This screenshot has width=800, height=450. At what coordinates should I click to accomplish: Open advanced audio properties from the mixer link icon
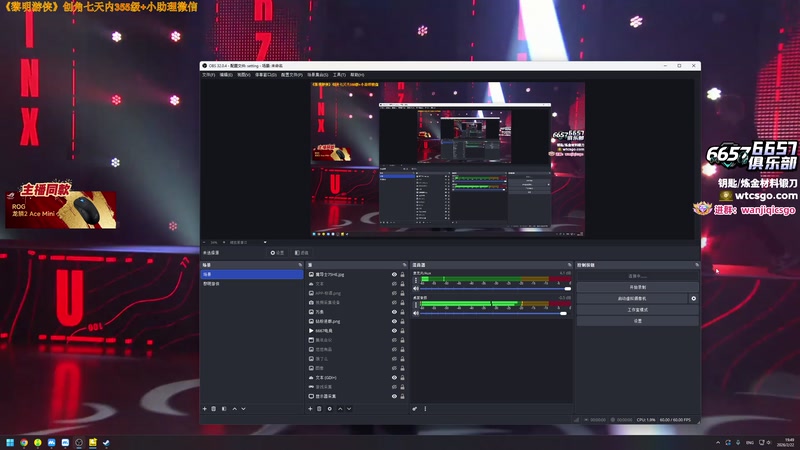point(415,409)
